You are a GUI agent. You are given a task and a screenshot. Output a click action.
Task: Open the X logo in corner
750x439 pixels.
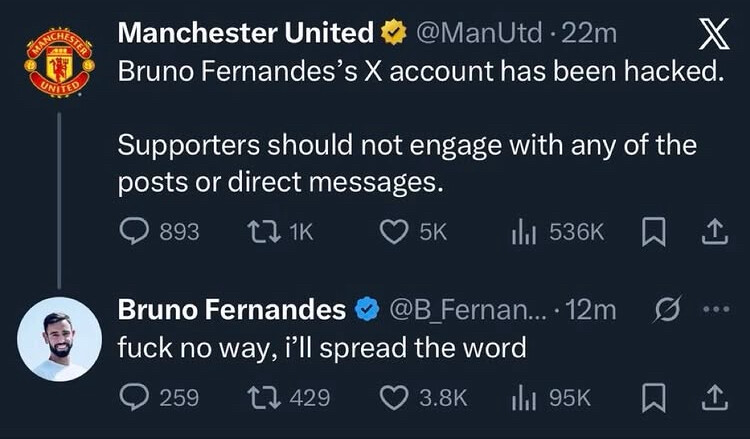[x=711, y=34]
